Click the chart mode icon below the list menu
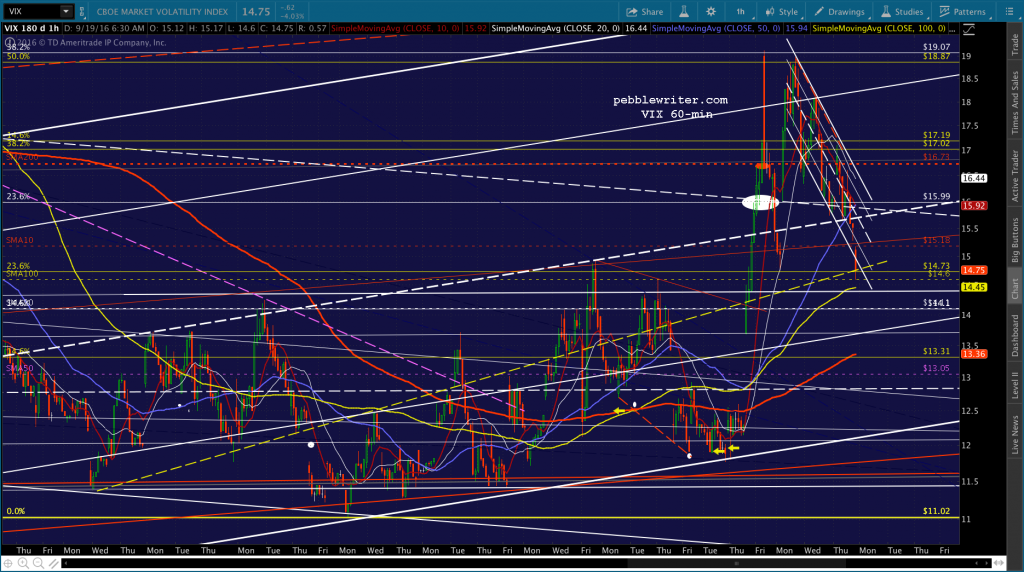 tap(969, 29)
